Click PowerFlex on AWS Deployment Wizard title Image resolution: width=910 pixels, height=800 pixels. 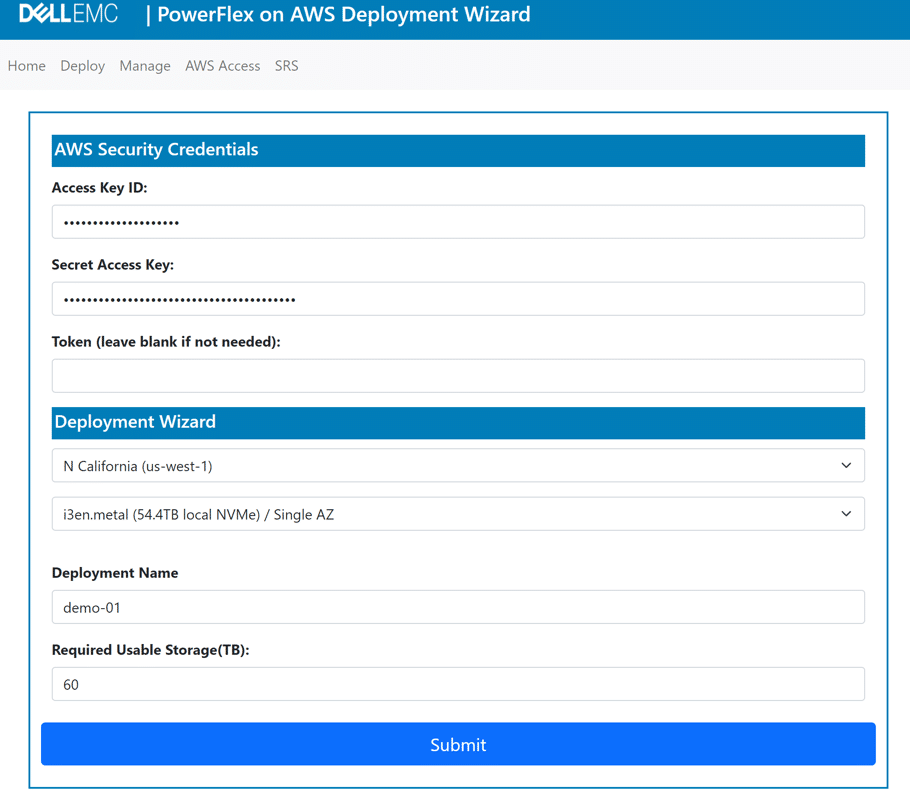point(344,15)
